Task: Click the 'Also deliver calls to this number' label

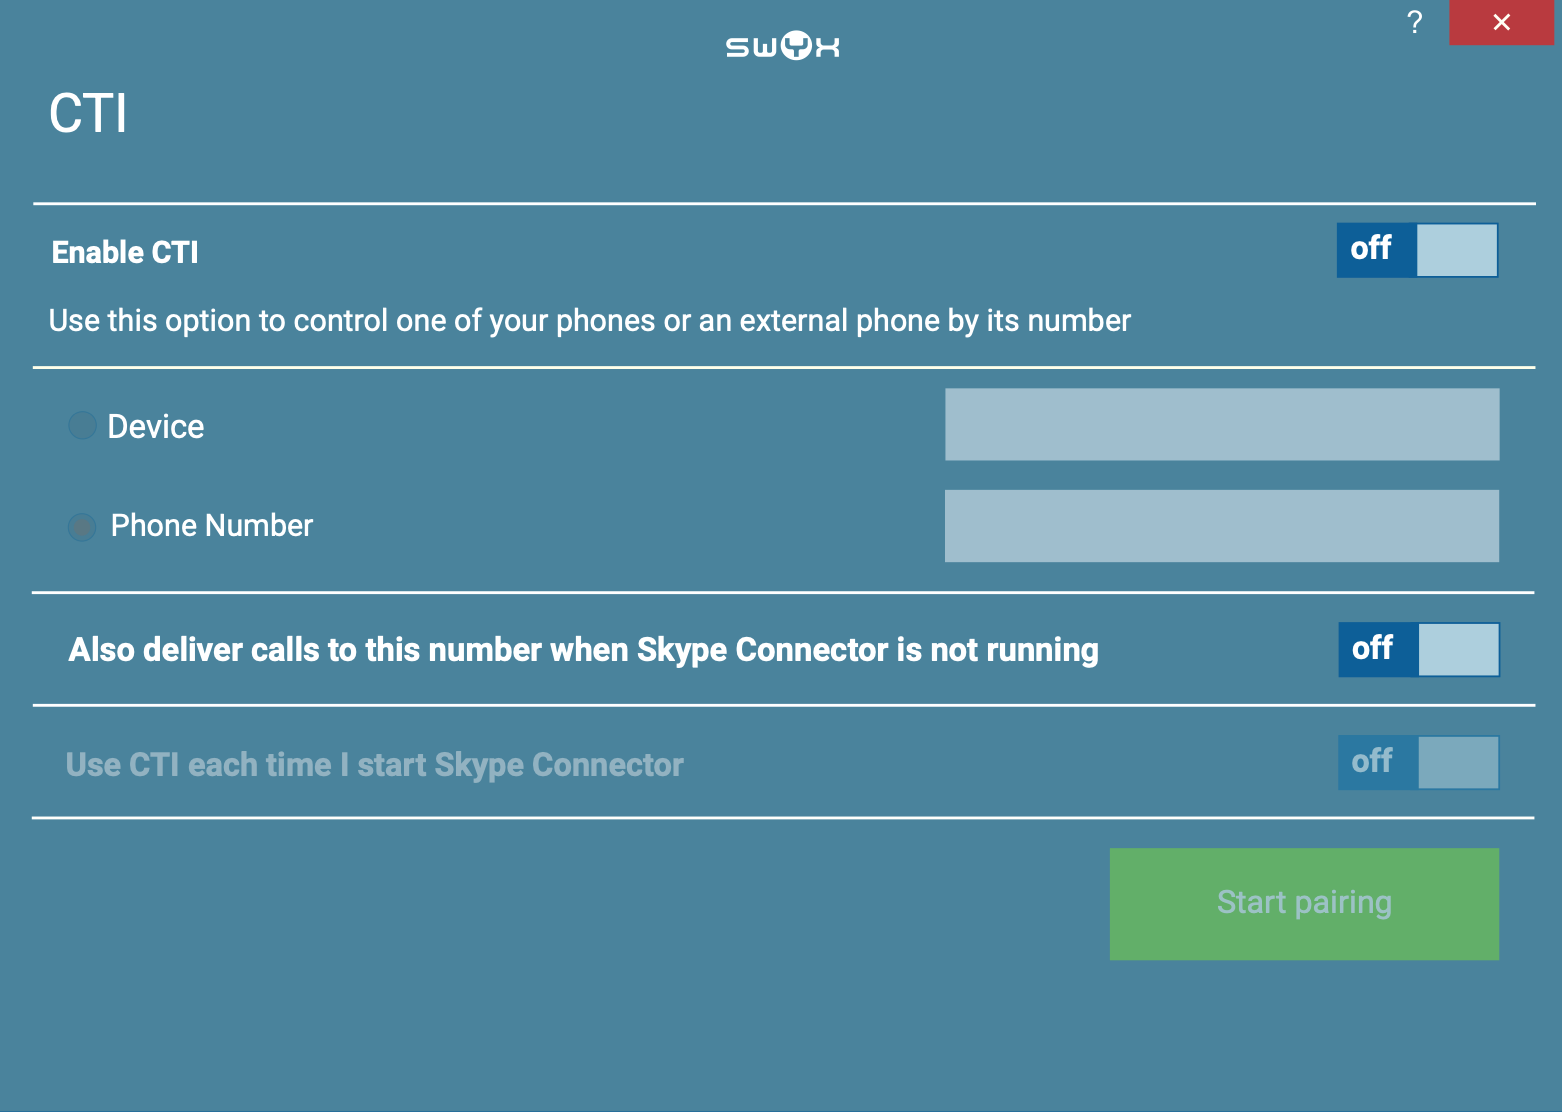Action: [583, 650]
